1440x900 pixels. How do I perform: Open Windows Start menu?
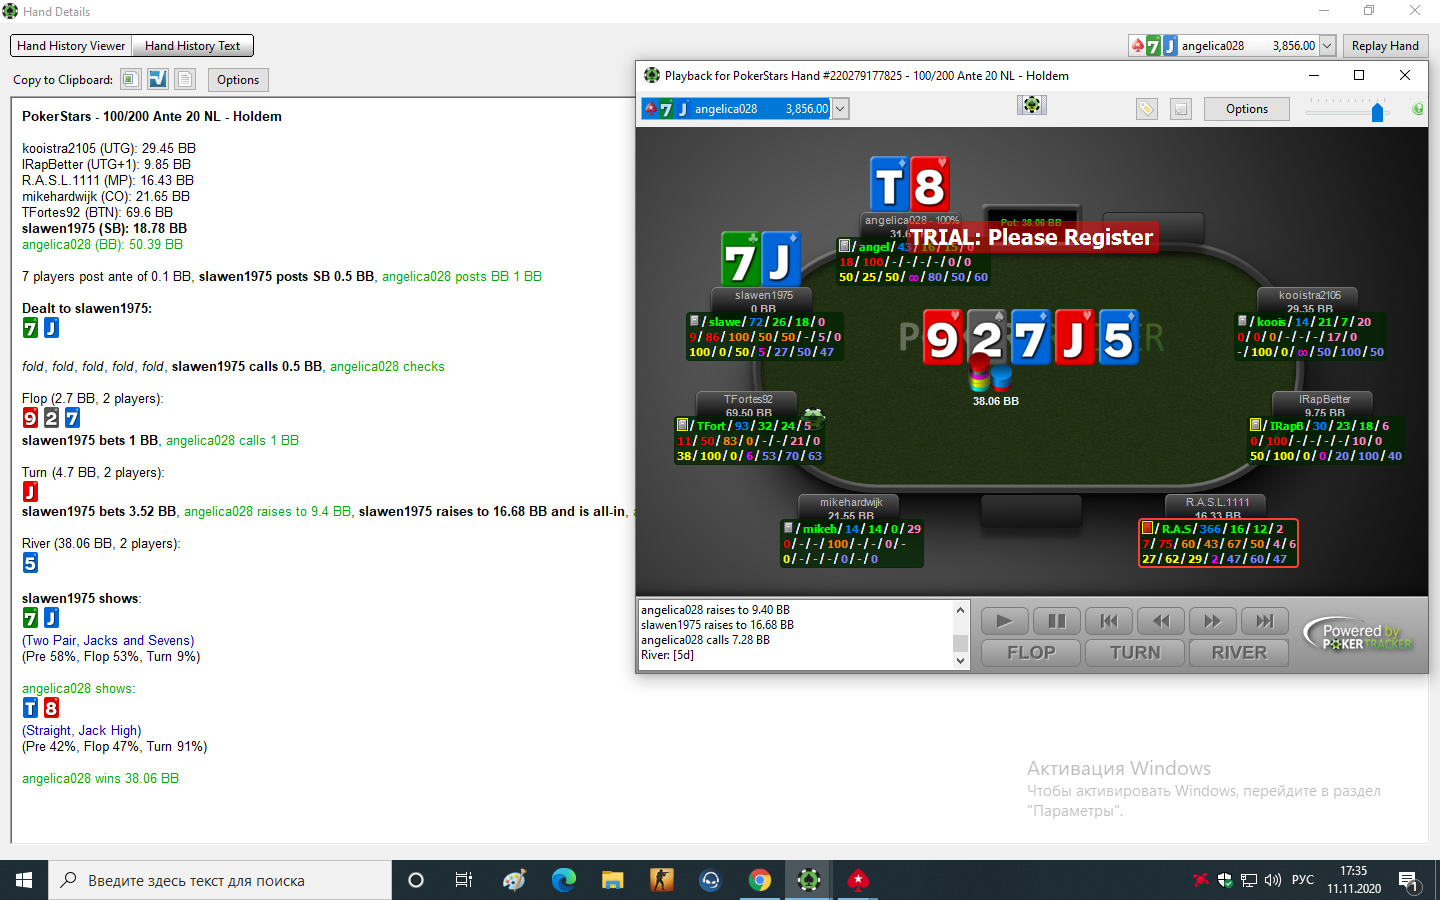pyautogui.click(x=24, y=880)
